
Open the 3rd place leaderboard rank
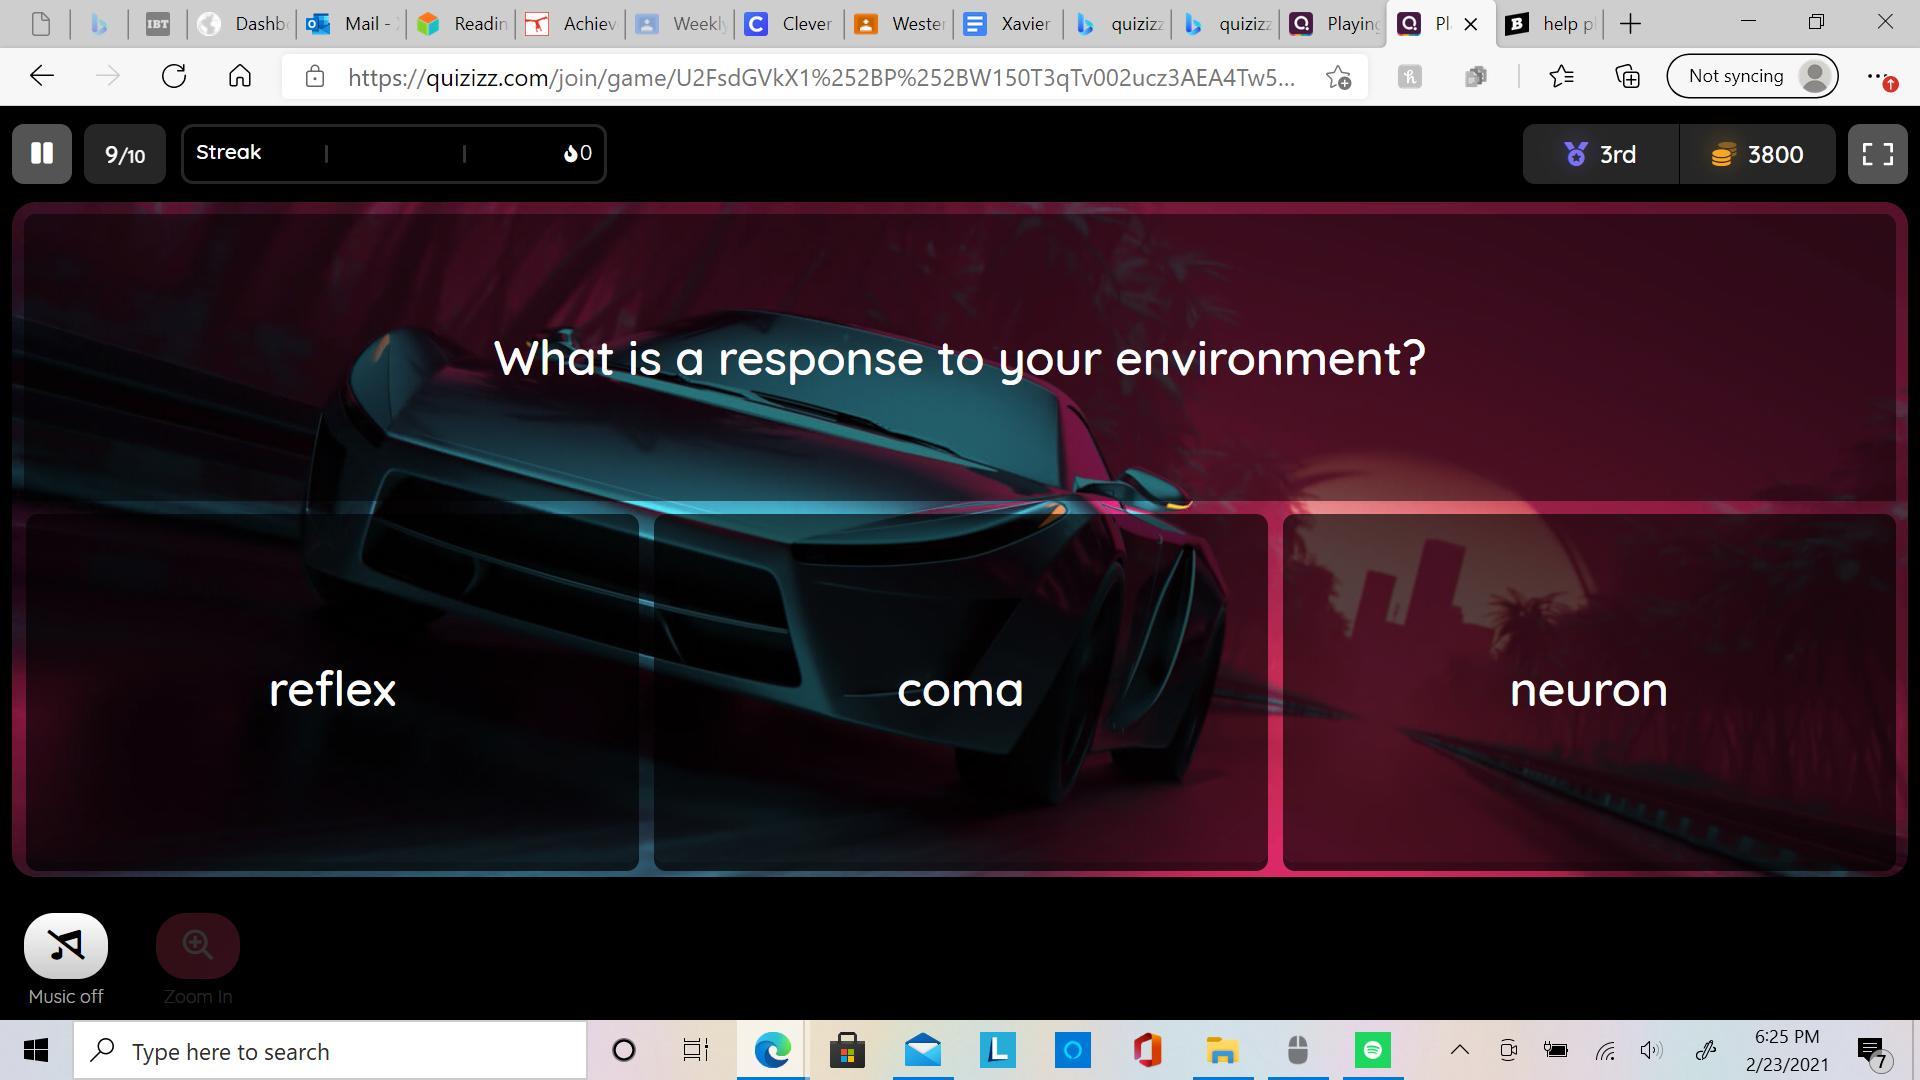pos(1600,154)
